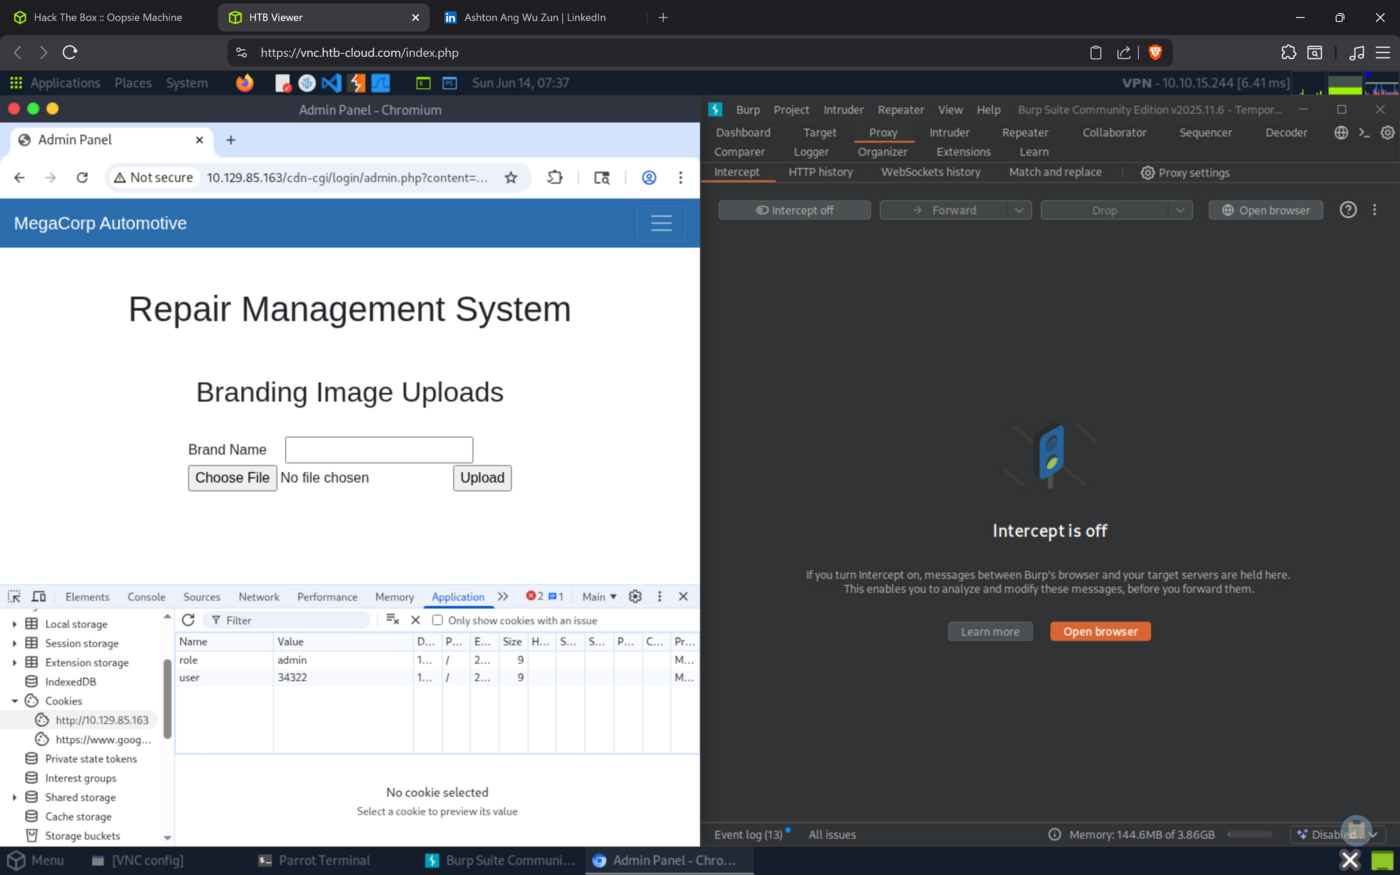1400x875 pixels.
Task: Open Brave Shields icon in address bar
Action: tap(1155, 52)
